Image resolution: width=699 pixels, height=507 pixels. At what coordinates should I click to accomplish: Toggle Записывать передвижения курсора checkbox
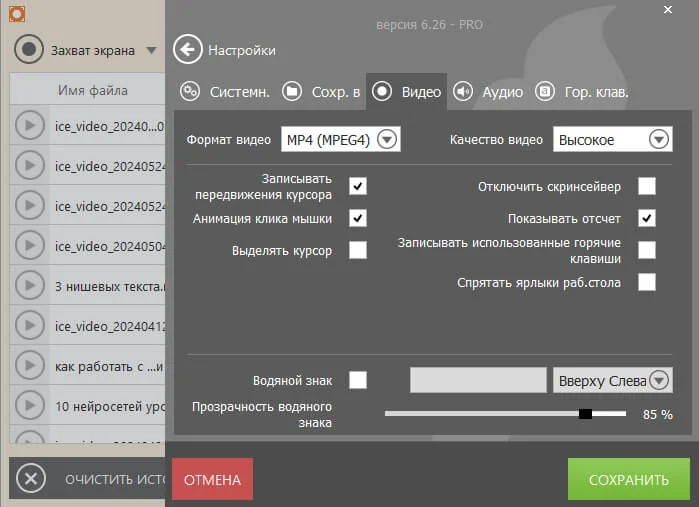point(358,186)
